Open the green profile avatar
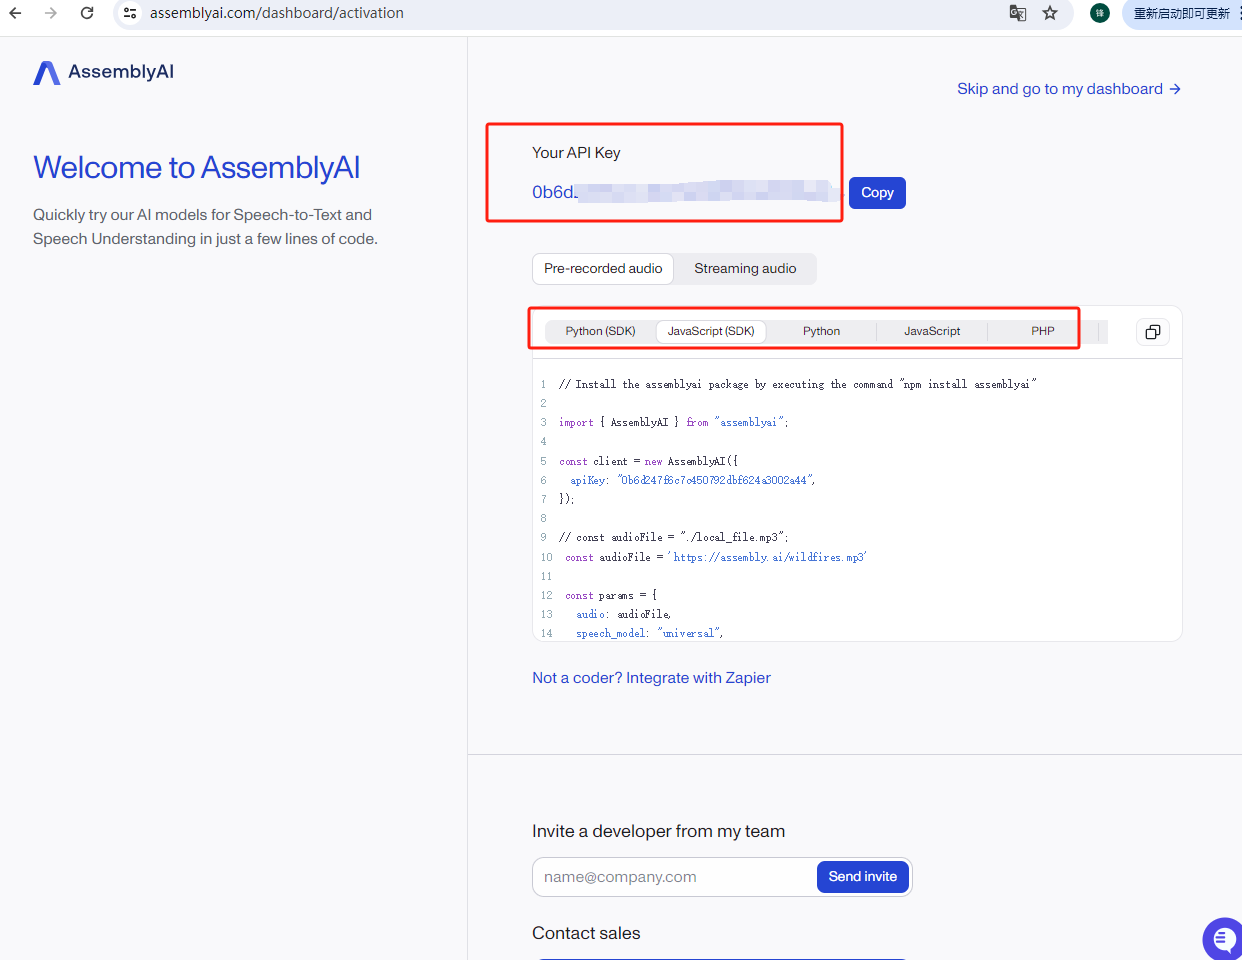 (1100, 13)
